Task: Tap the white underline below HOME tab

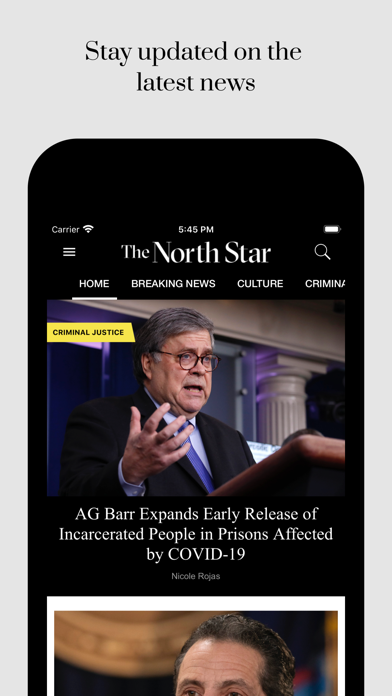Action: pyautogui.click(x=95, y=298)
